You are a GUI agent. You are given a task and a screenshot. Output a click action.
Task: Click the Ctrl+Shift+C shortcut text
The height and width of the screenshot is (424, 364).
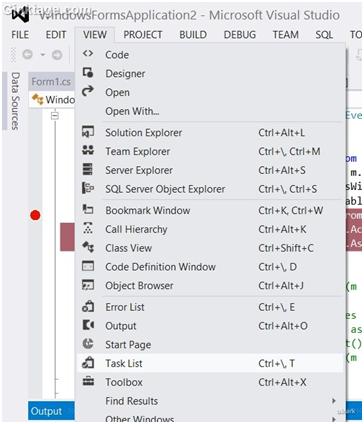click(286, 248)
